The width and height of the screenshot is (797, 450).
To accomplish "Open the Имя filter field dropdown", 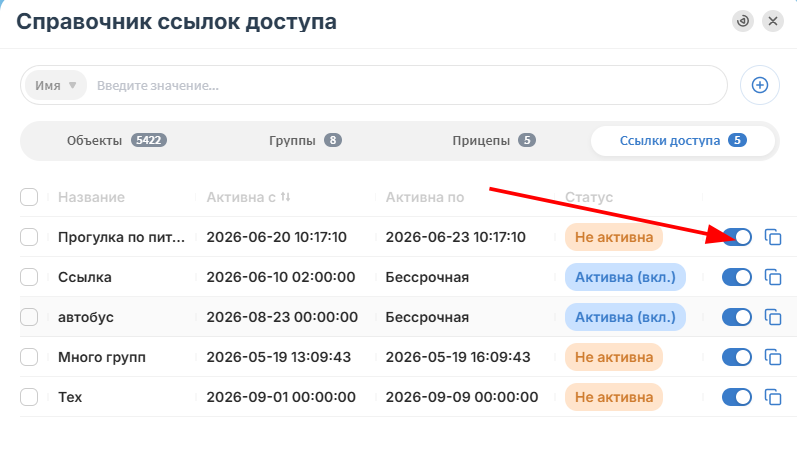I will point(56,85).
